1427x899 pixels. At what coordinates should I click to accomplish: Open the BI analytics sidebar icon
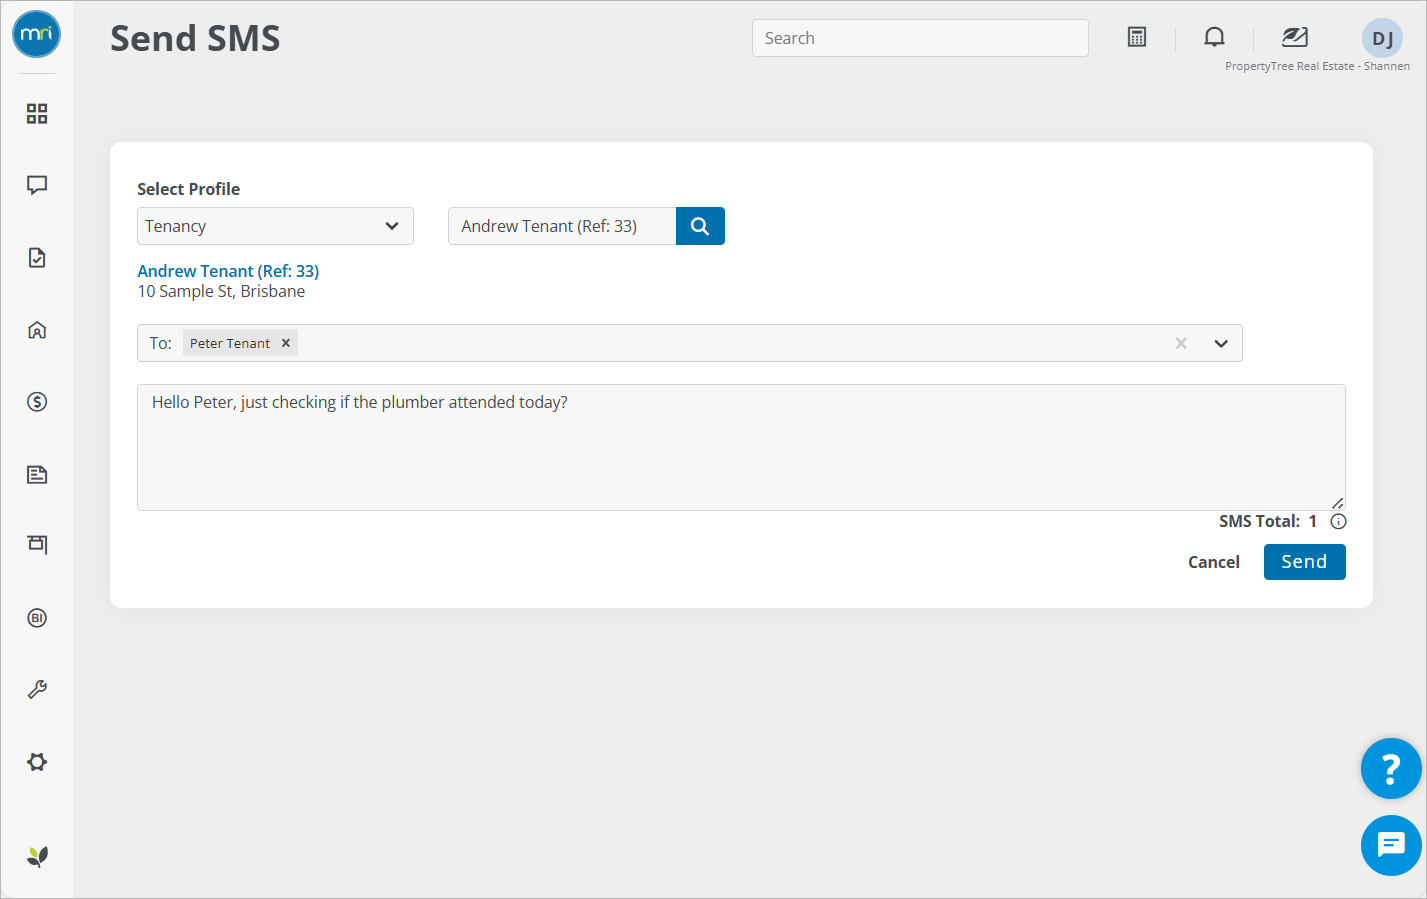[x=37, y=618]
